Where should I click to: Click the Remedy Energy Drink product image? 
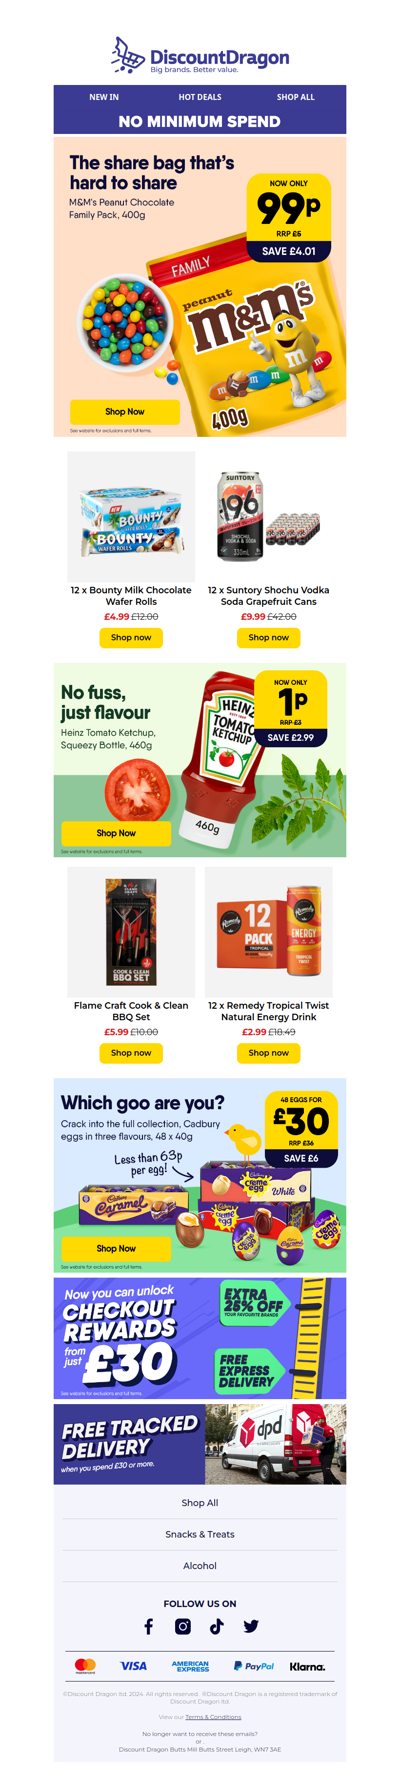pos(269,932)
